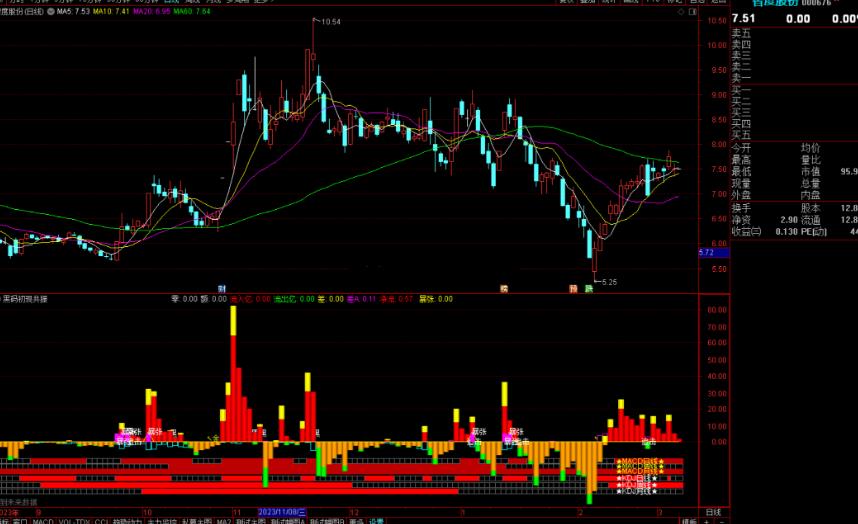Screen dimensions: 858x524
Task: Click the 差: 0.00 indicator value
Action: click(331, 299)
